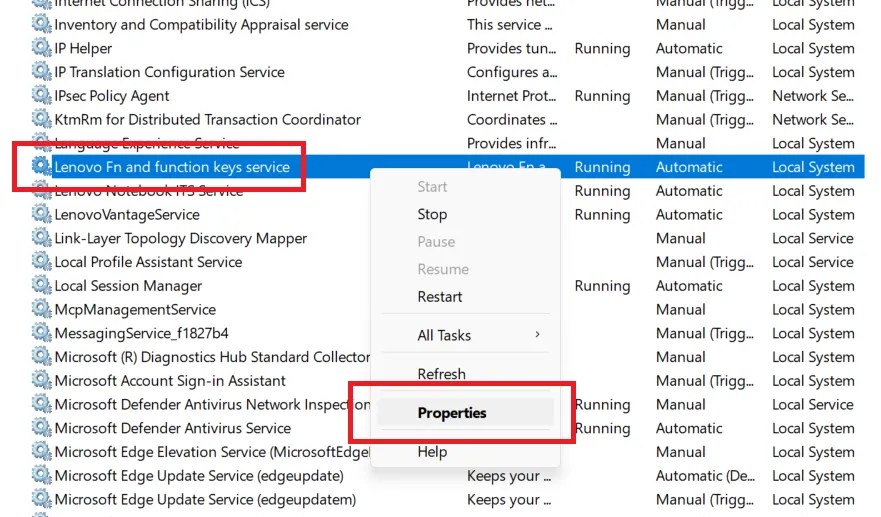Screen dimensions: 881x517
Task: Click gear icon of Microsoft Edge Update Service (edgeupdate)
Action: tap(42, 475)
